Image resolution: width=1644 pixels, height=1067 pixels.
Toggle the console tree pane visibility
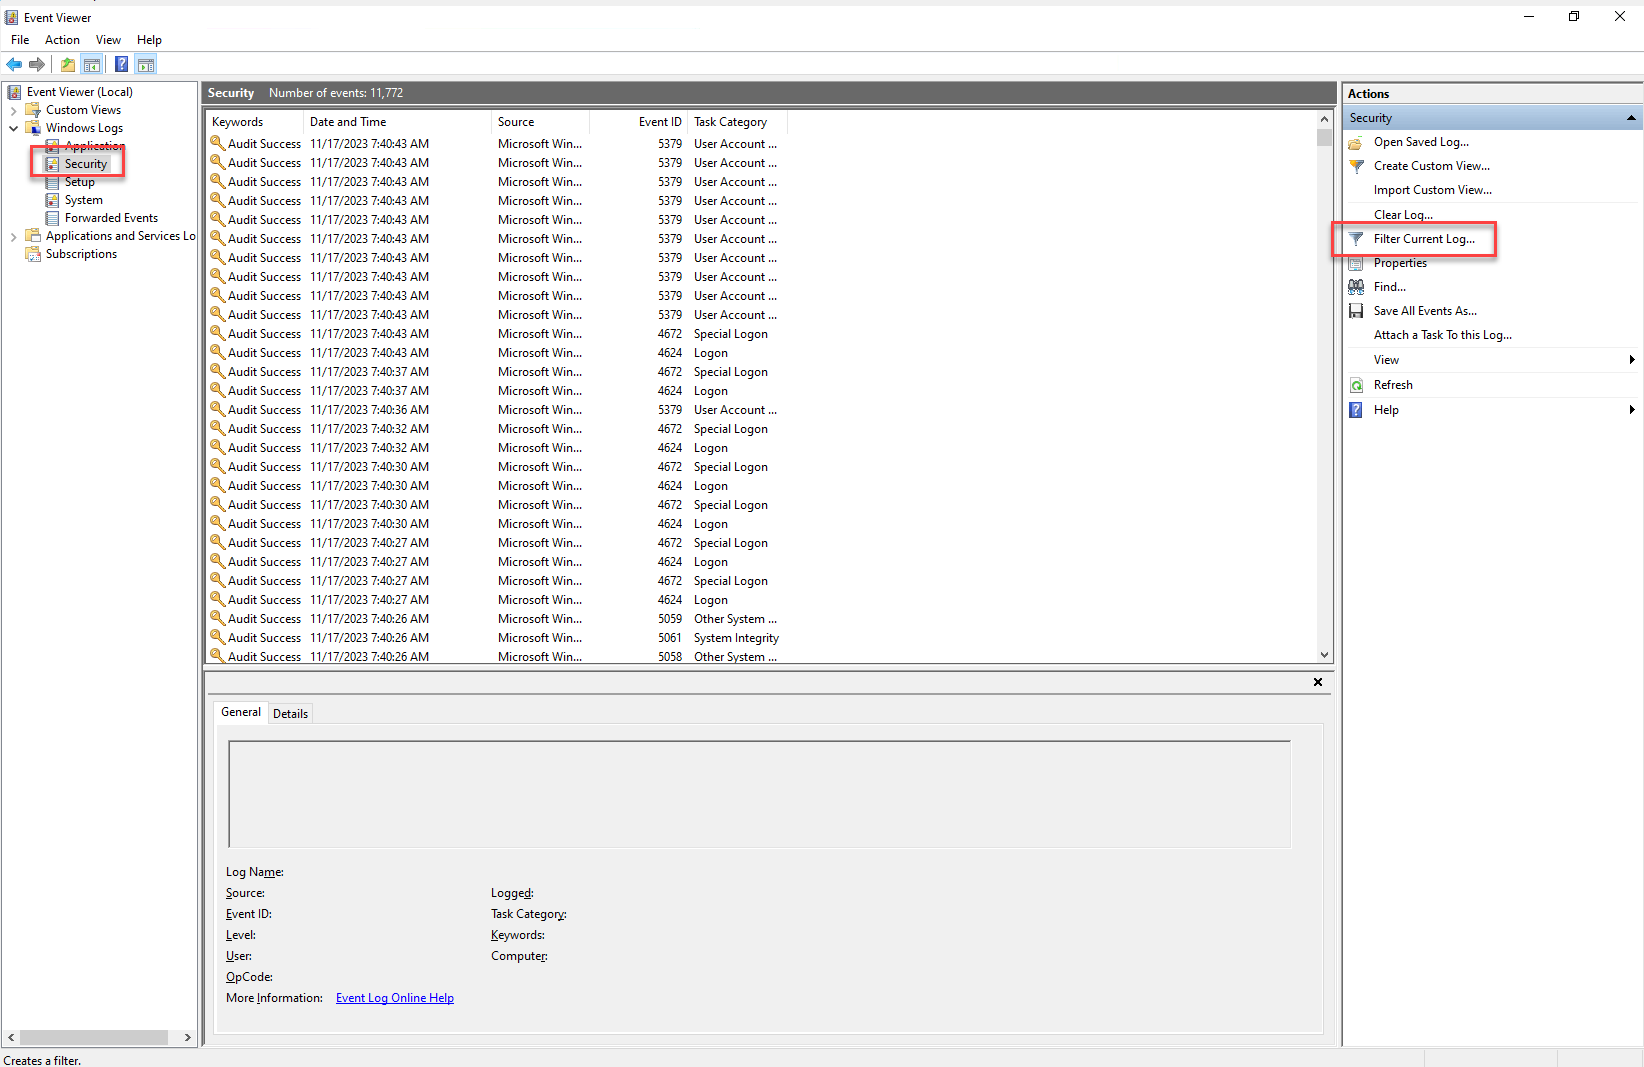pos(92,64)
